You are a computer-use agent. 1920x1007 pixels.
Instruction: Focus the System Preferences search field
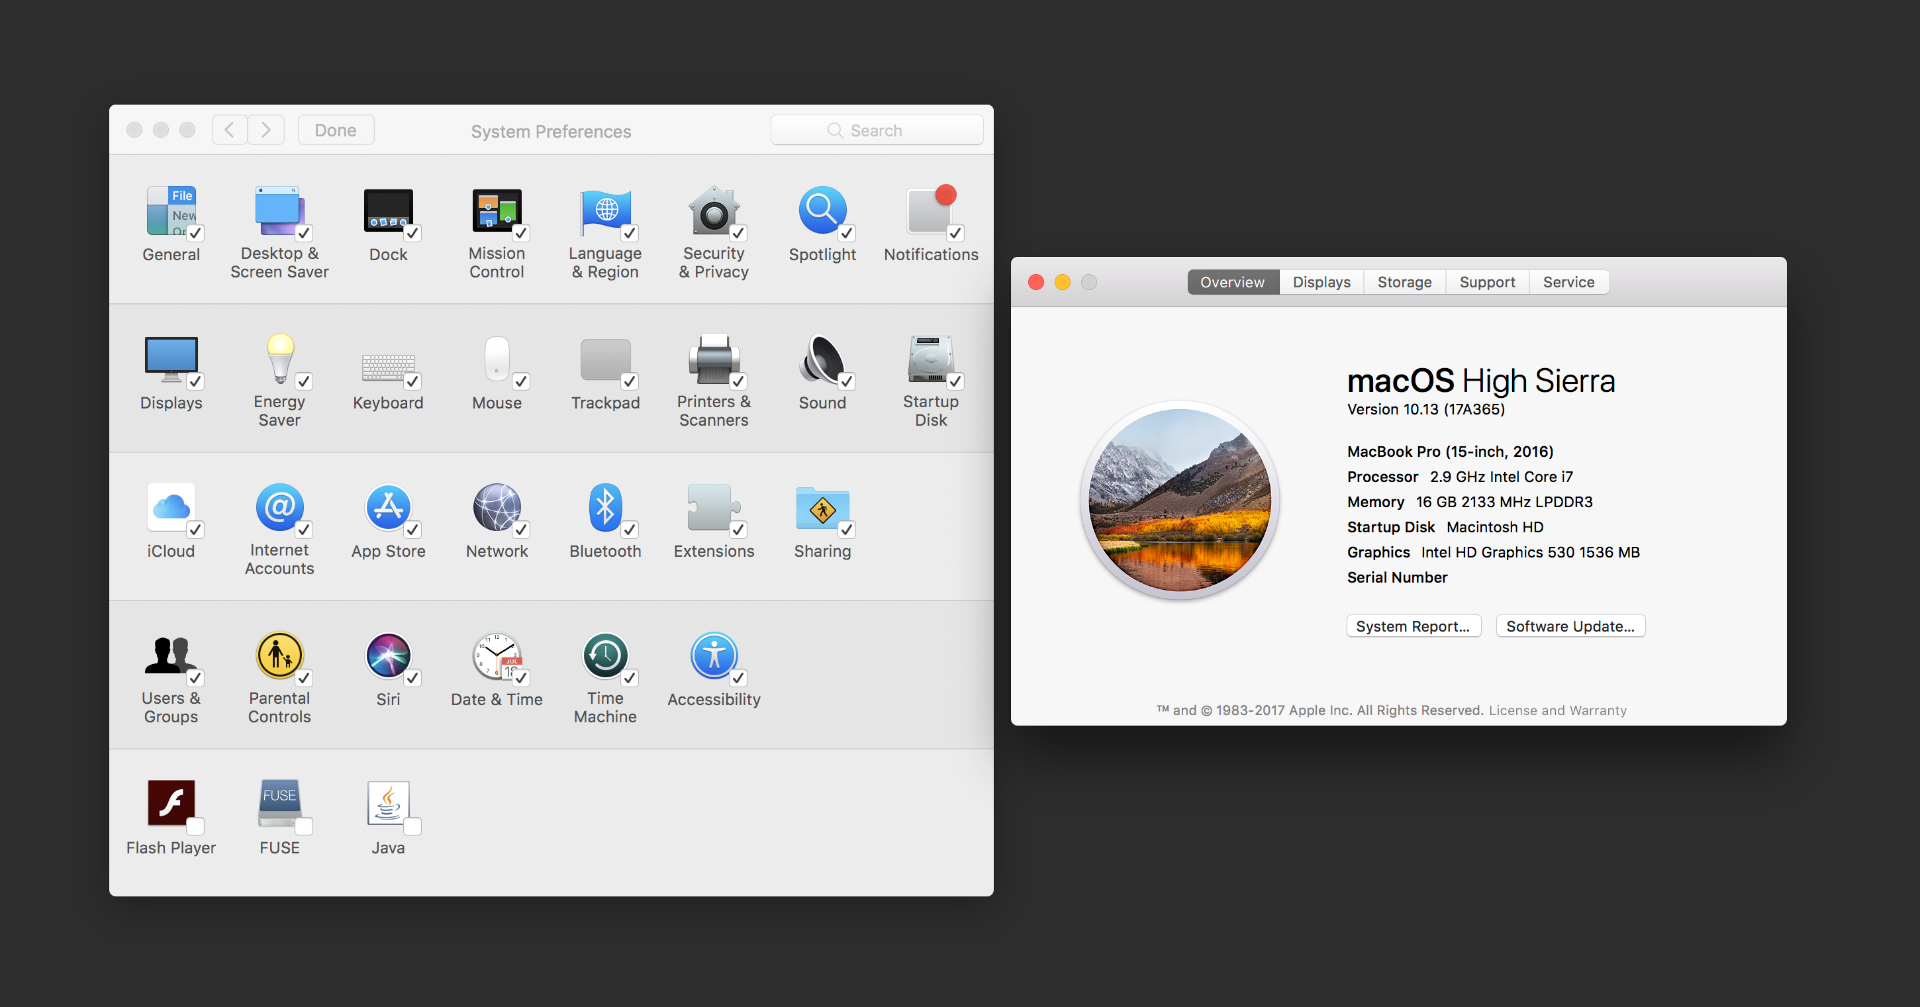[877, 130]
